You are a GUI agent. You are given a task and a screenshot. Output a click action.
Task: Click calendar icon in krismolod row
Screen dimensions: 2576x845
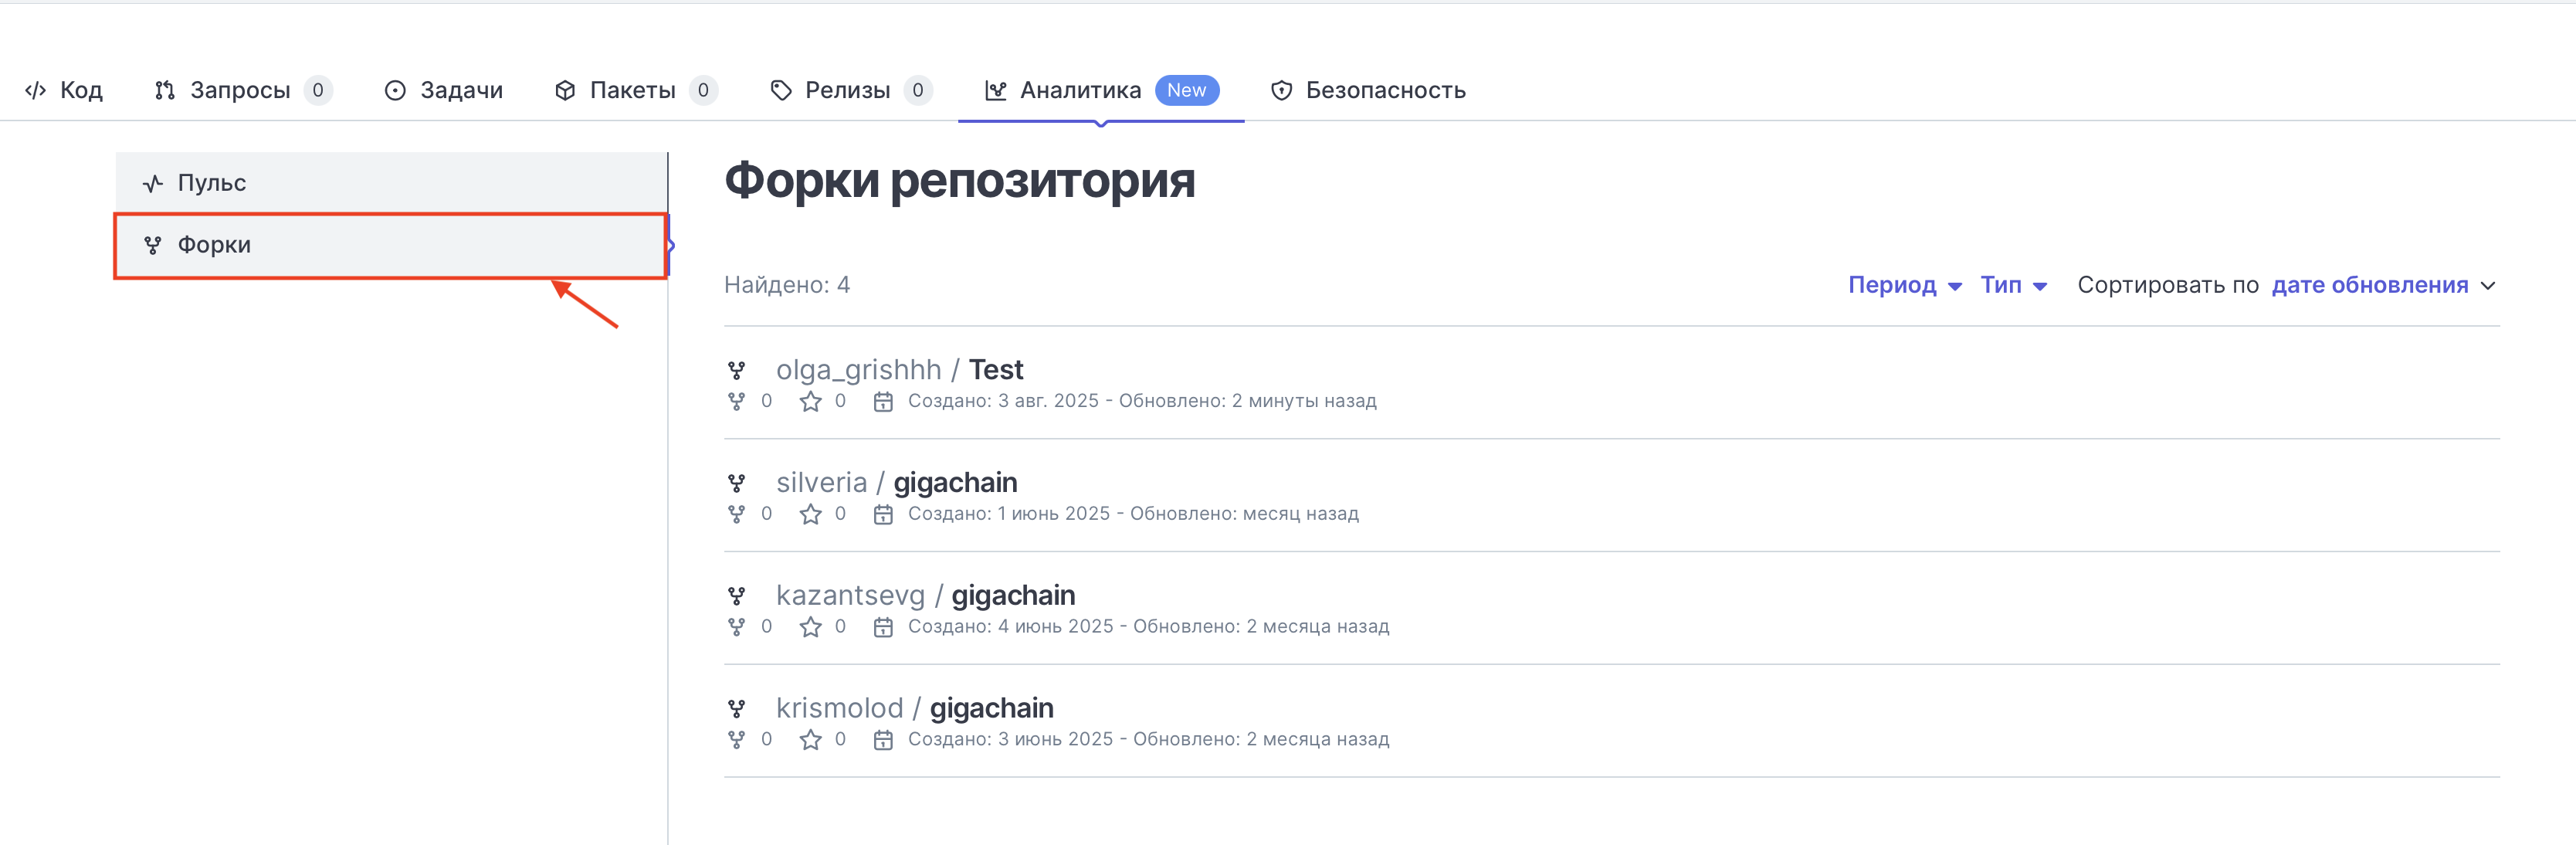click(x=883, y=741)
